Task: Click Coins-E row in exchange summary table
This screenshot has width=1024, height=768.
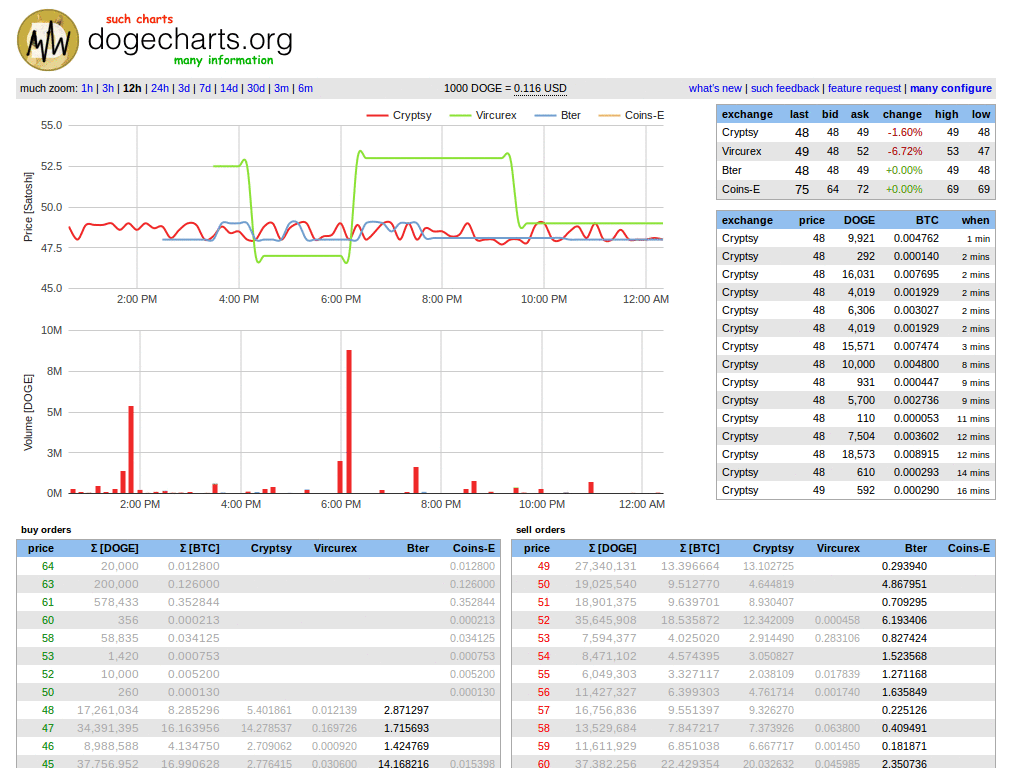Action: coord(856,189)
